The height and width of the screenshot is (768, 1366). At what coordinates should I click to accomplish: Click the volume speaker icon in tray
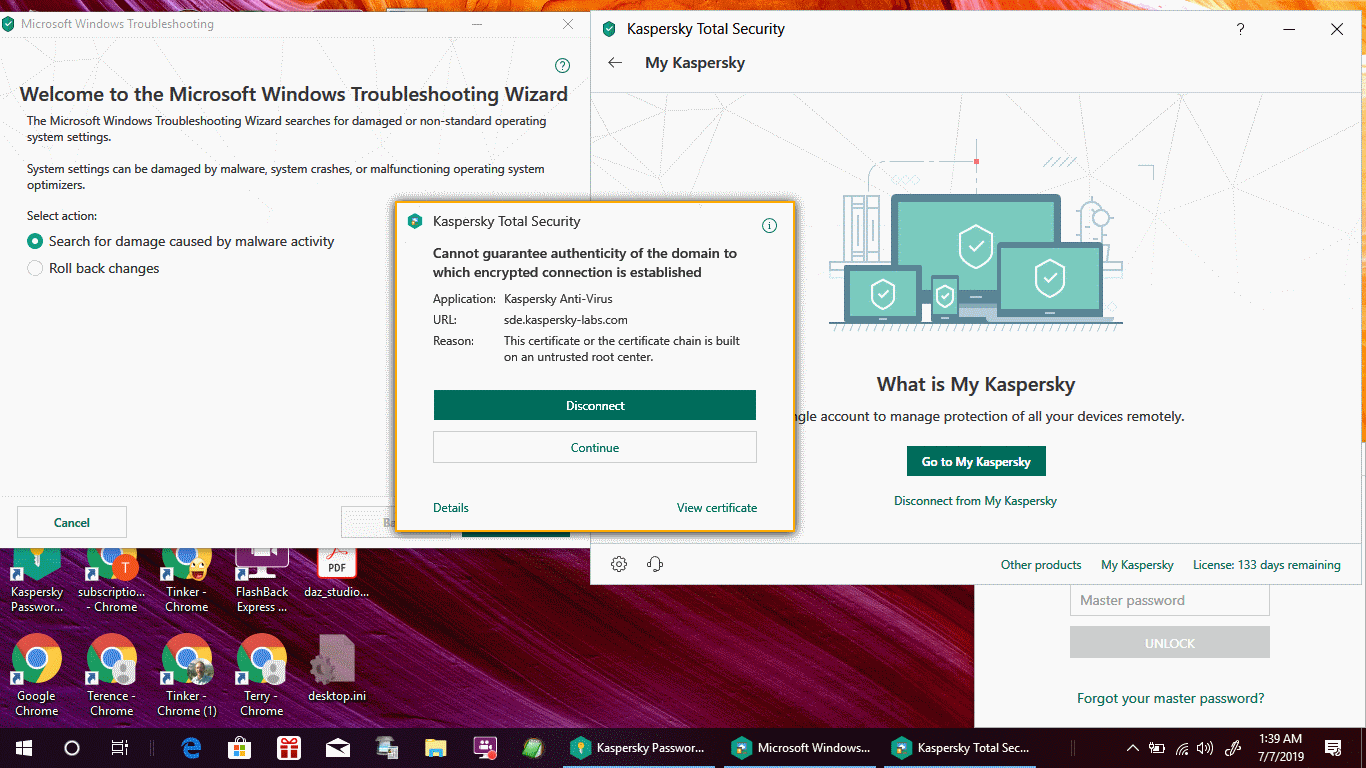(1205, 748)
